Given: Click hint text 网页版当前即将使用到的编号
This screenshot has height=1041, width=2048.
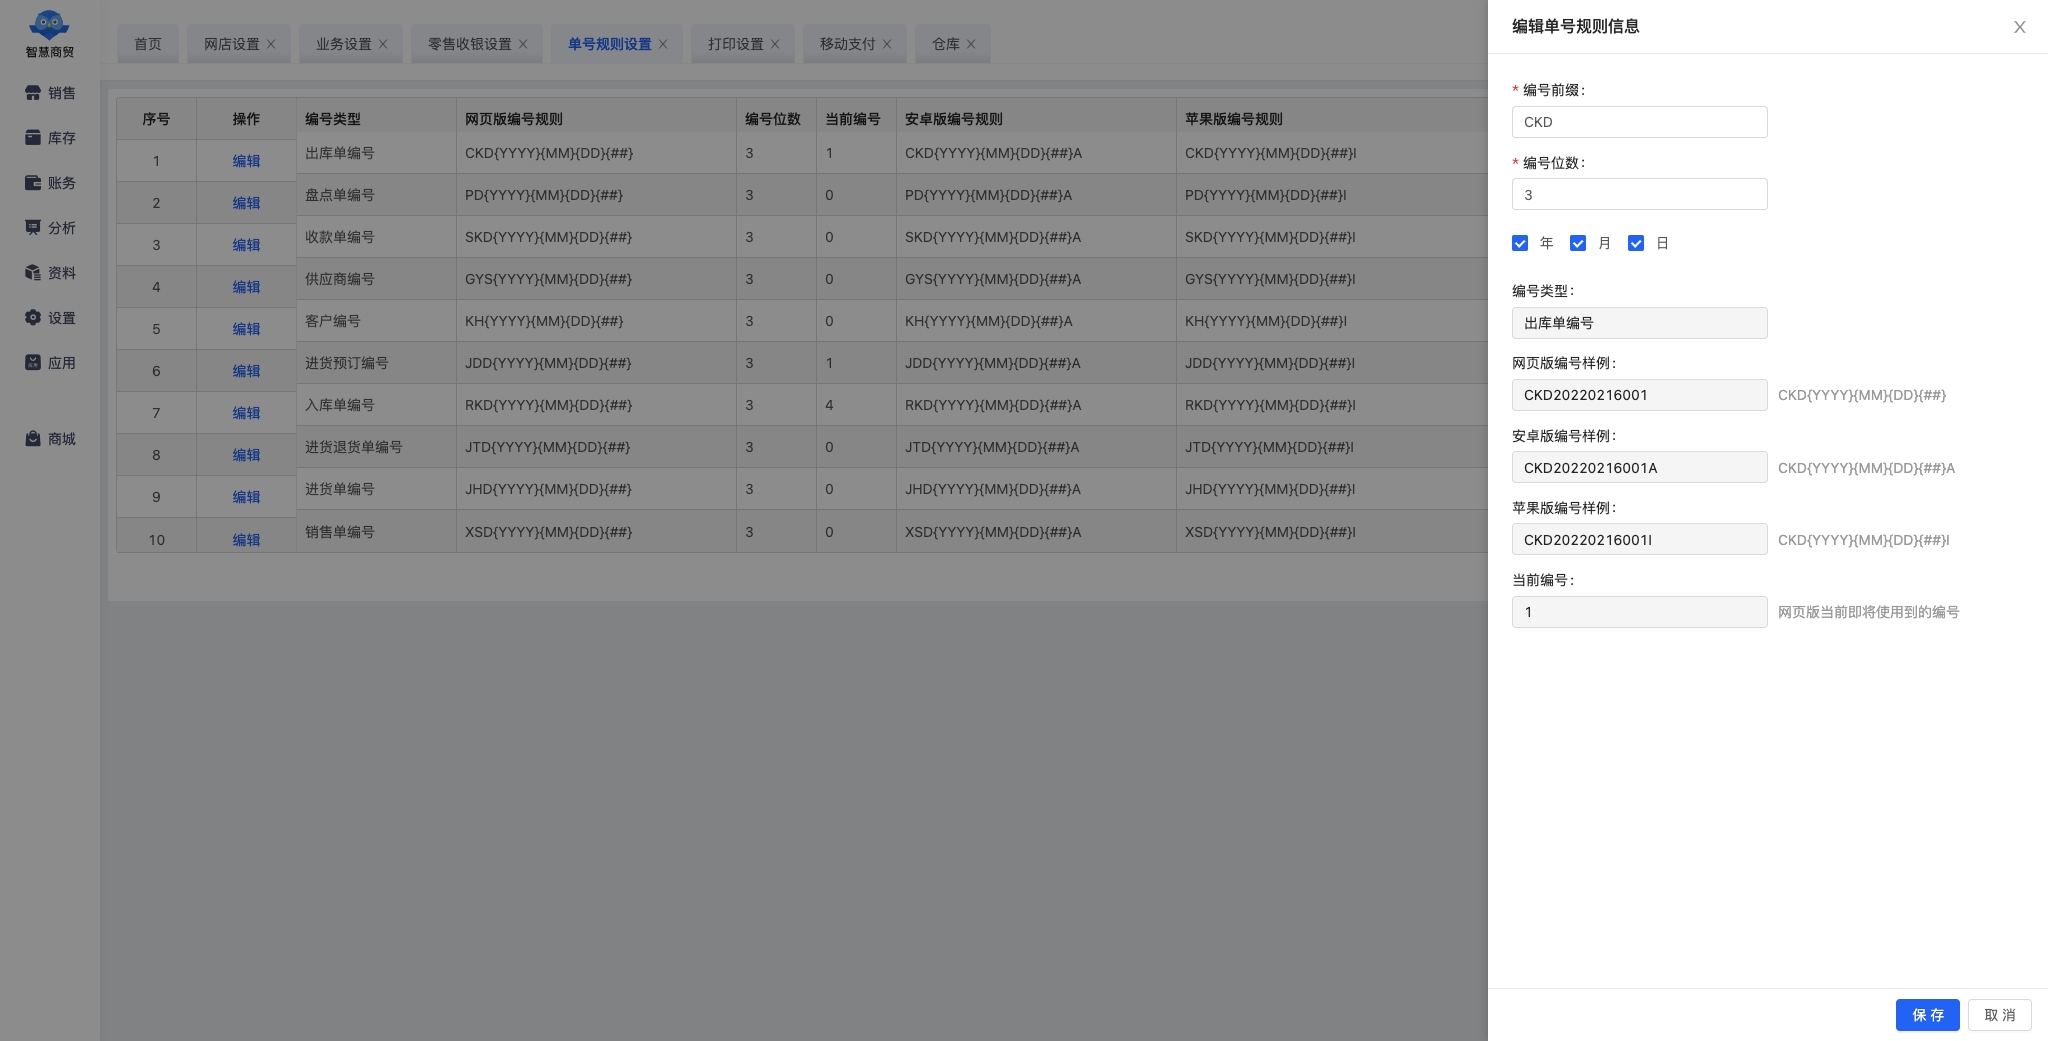Looking at the screenshot, I should pyautogui.click(x=1868, y=612).
